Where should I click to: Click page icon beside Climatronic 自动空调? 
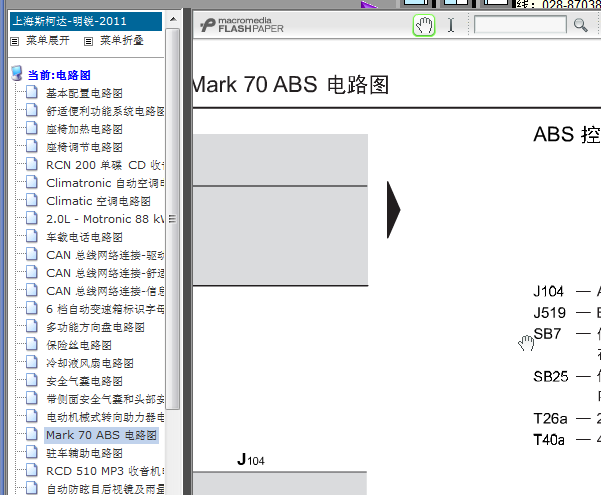coord(31,182)
